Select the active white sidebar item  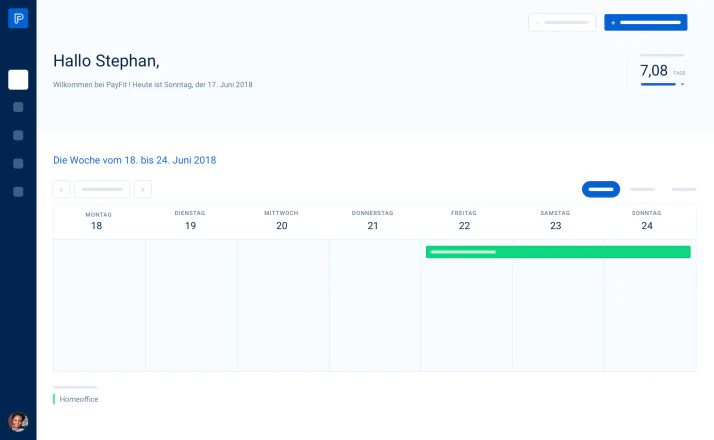(x=18, y=80)
